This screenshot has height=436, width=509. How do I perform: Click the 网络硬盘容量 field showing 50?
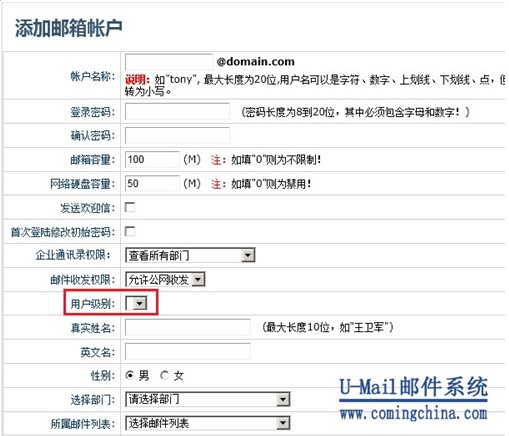tap(152, 183)
